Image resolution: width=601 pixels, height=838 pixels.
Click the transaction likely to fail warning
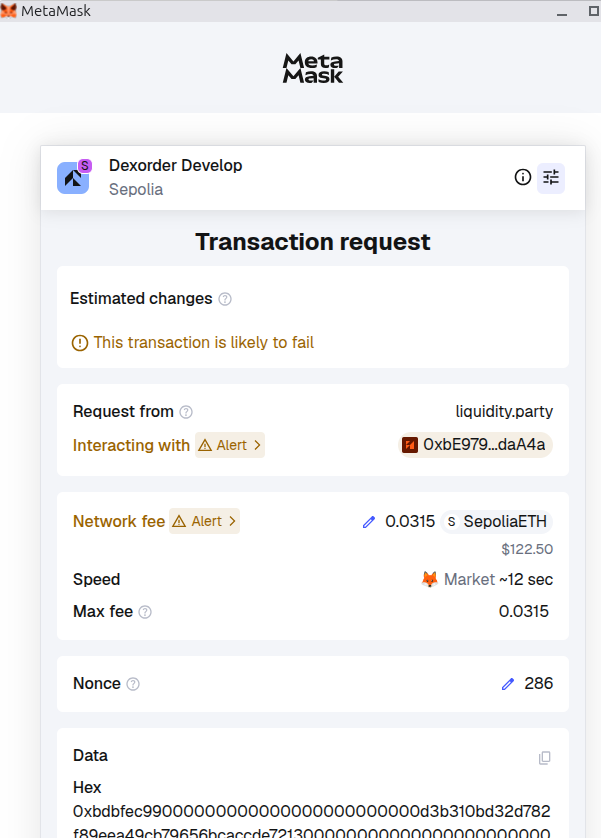(x=193, y=343)
